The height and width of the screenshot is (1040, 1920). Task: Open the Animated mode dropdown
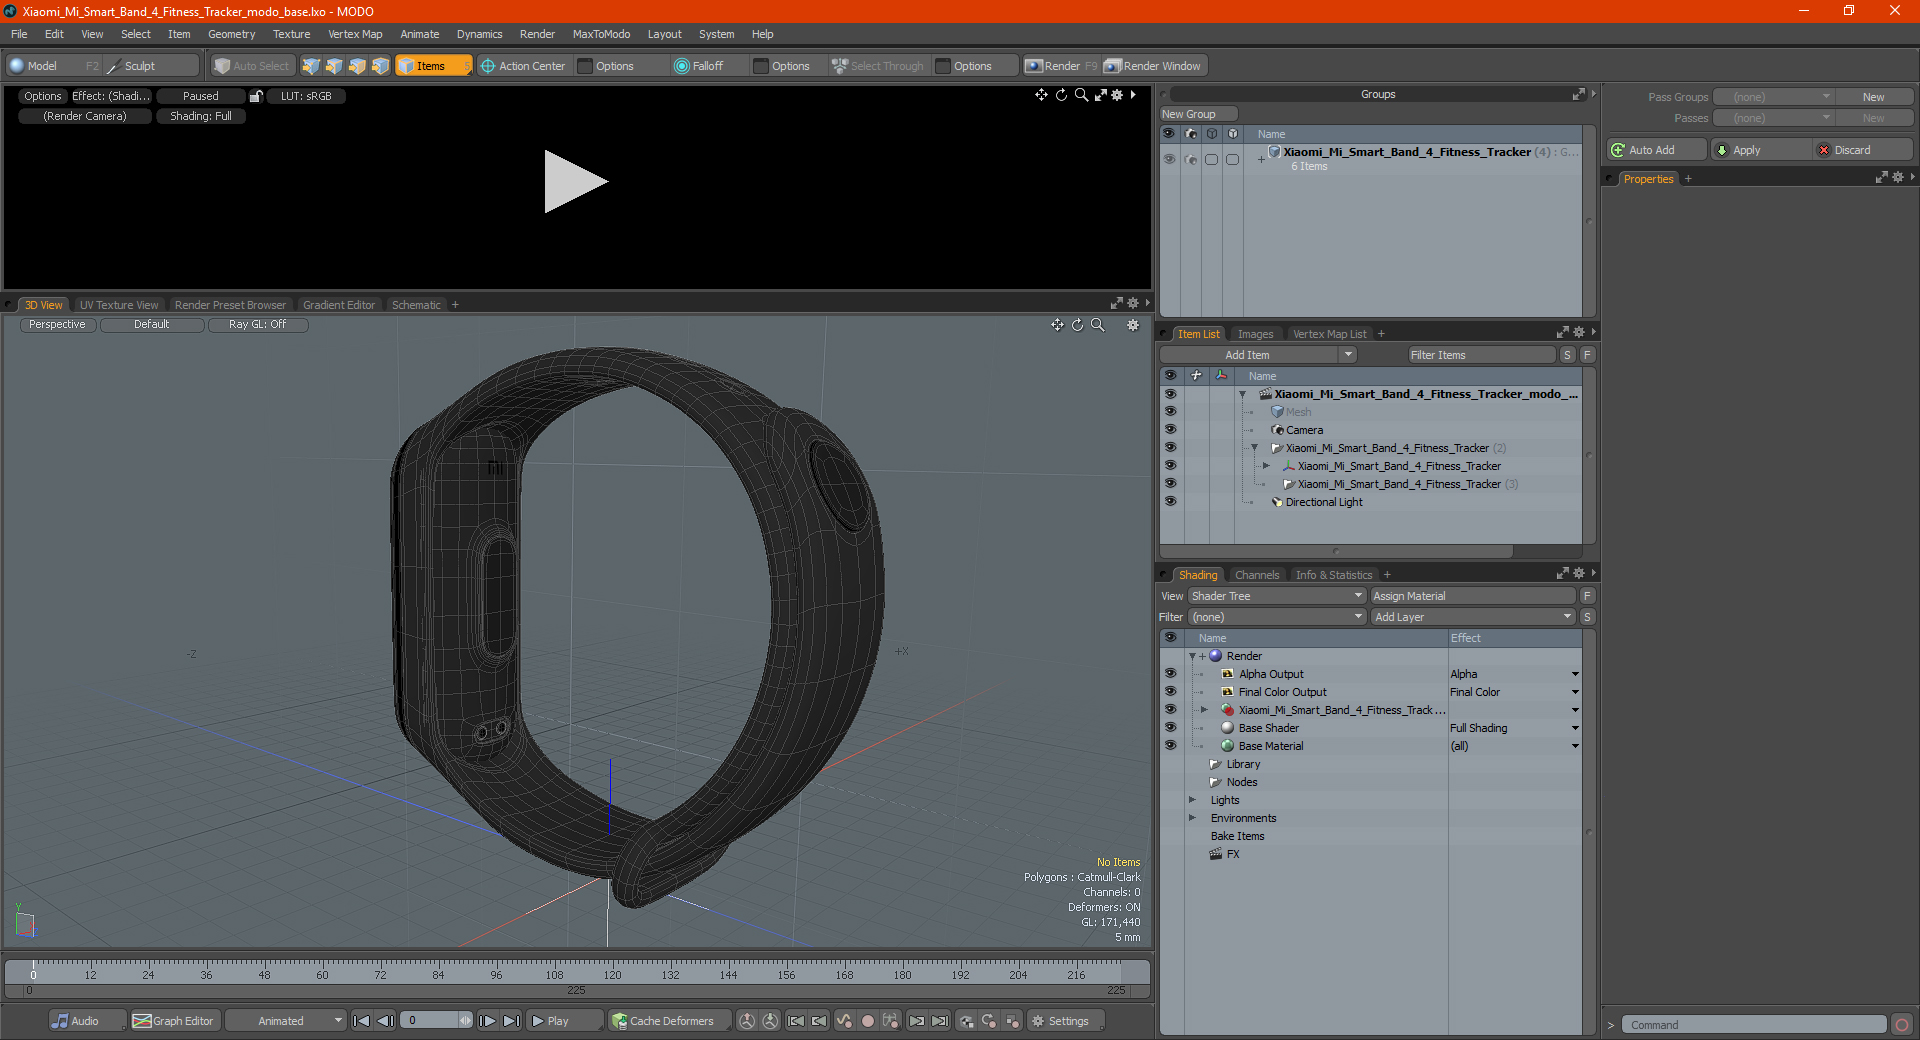coord(286,1021)
